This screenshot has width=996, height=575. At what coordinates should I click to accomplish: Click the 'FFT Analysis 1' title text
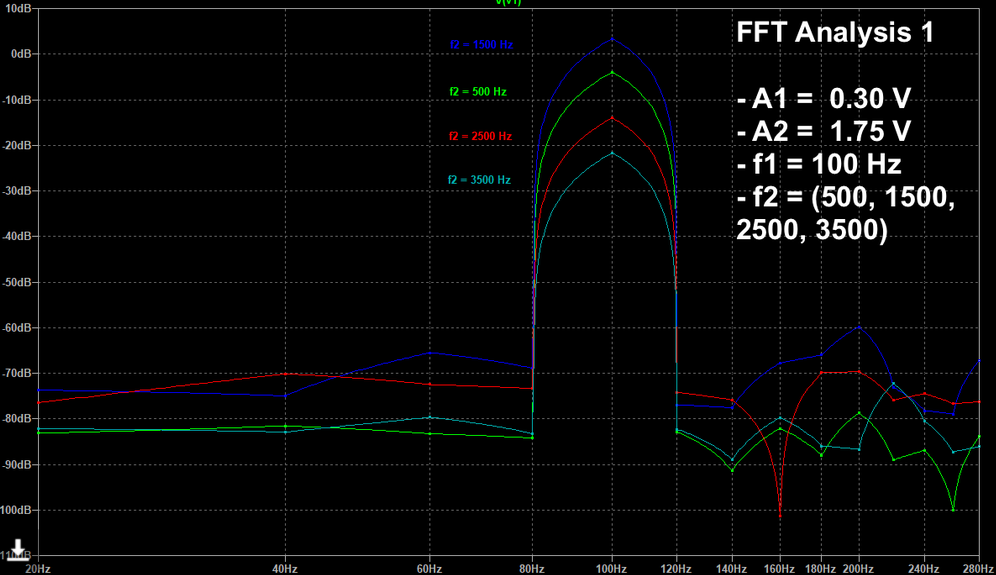(x=835, y=32)
